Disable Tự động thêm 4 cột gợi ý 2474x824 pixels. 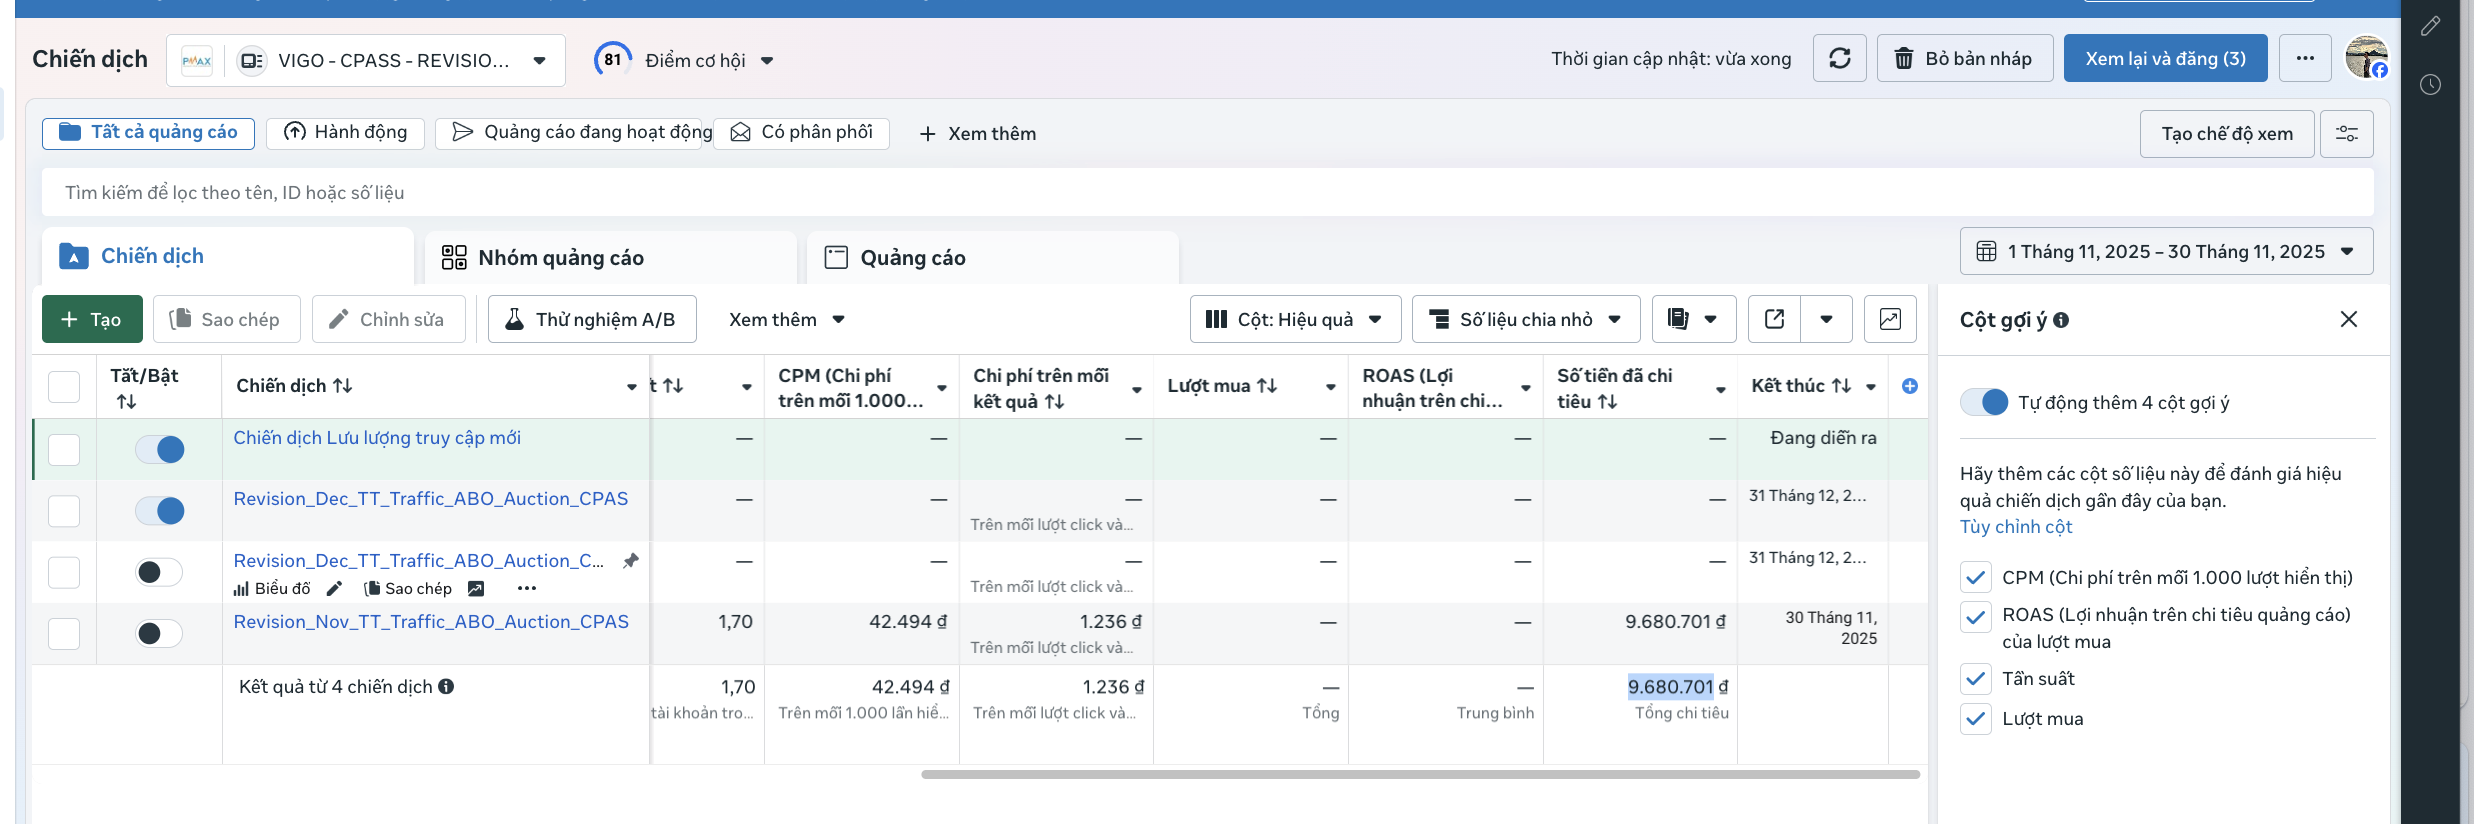coord(1984,402)
